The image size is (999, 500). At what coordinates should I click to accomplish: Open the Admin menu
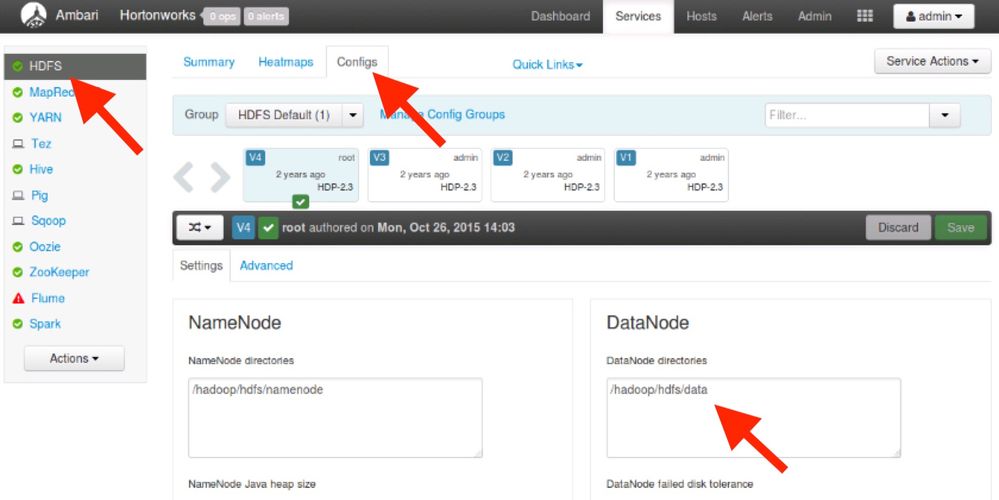[x=815, y=17]
